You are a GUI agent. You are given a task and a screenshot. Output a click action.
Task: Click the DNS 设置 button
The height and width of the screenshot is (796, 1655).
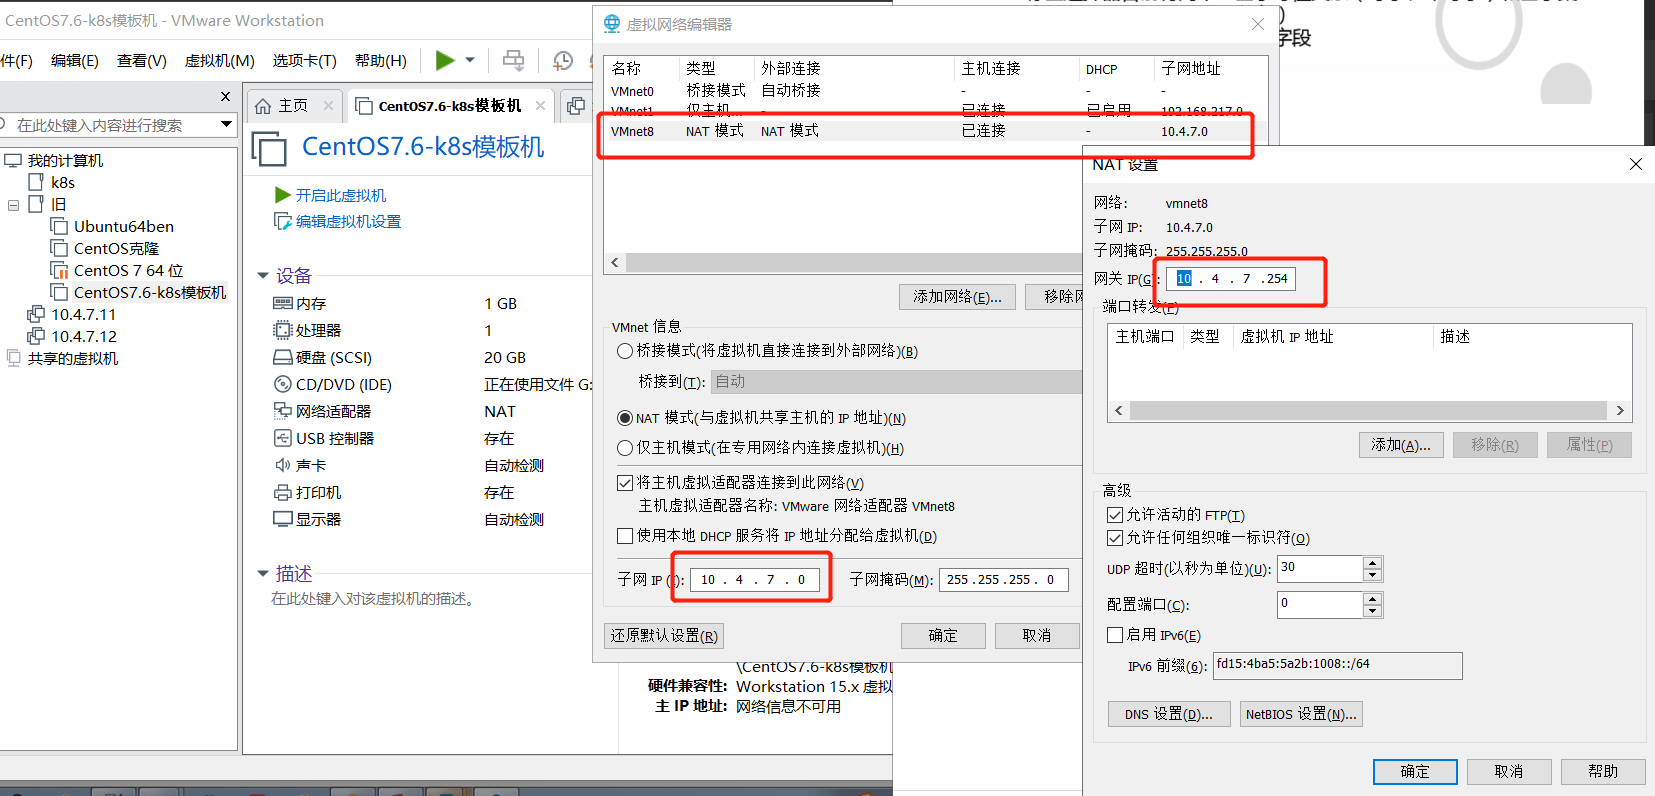1168,714
